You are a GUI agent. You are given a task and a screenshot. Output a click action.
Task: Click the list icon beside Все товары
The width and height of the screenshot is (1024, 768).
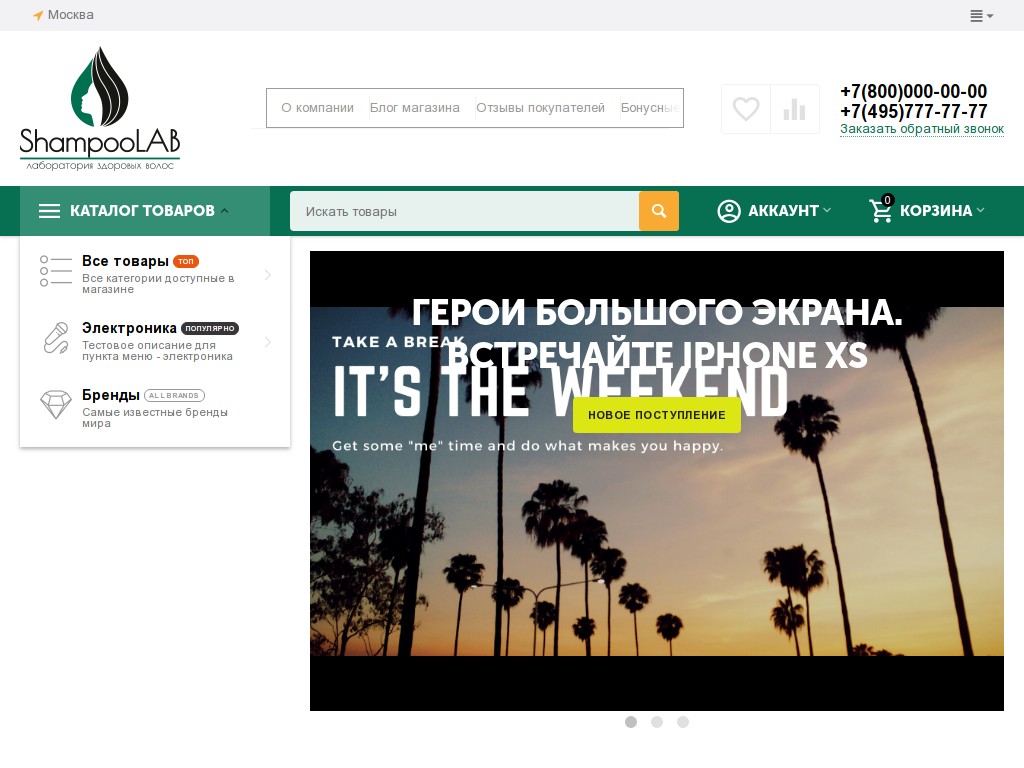(56, 271)
